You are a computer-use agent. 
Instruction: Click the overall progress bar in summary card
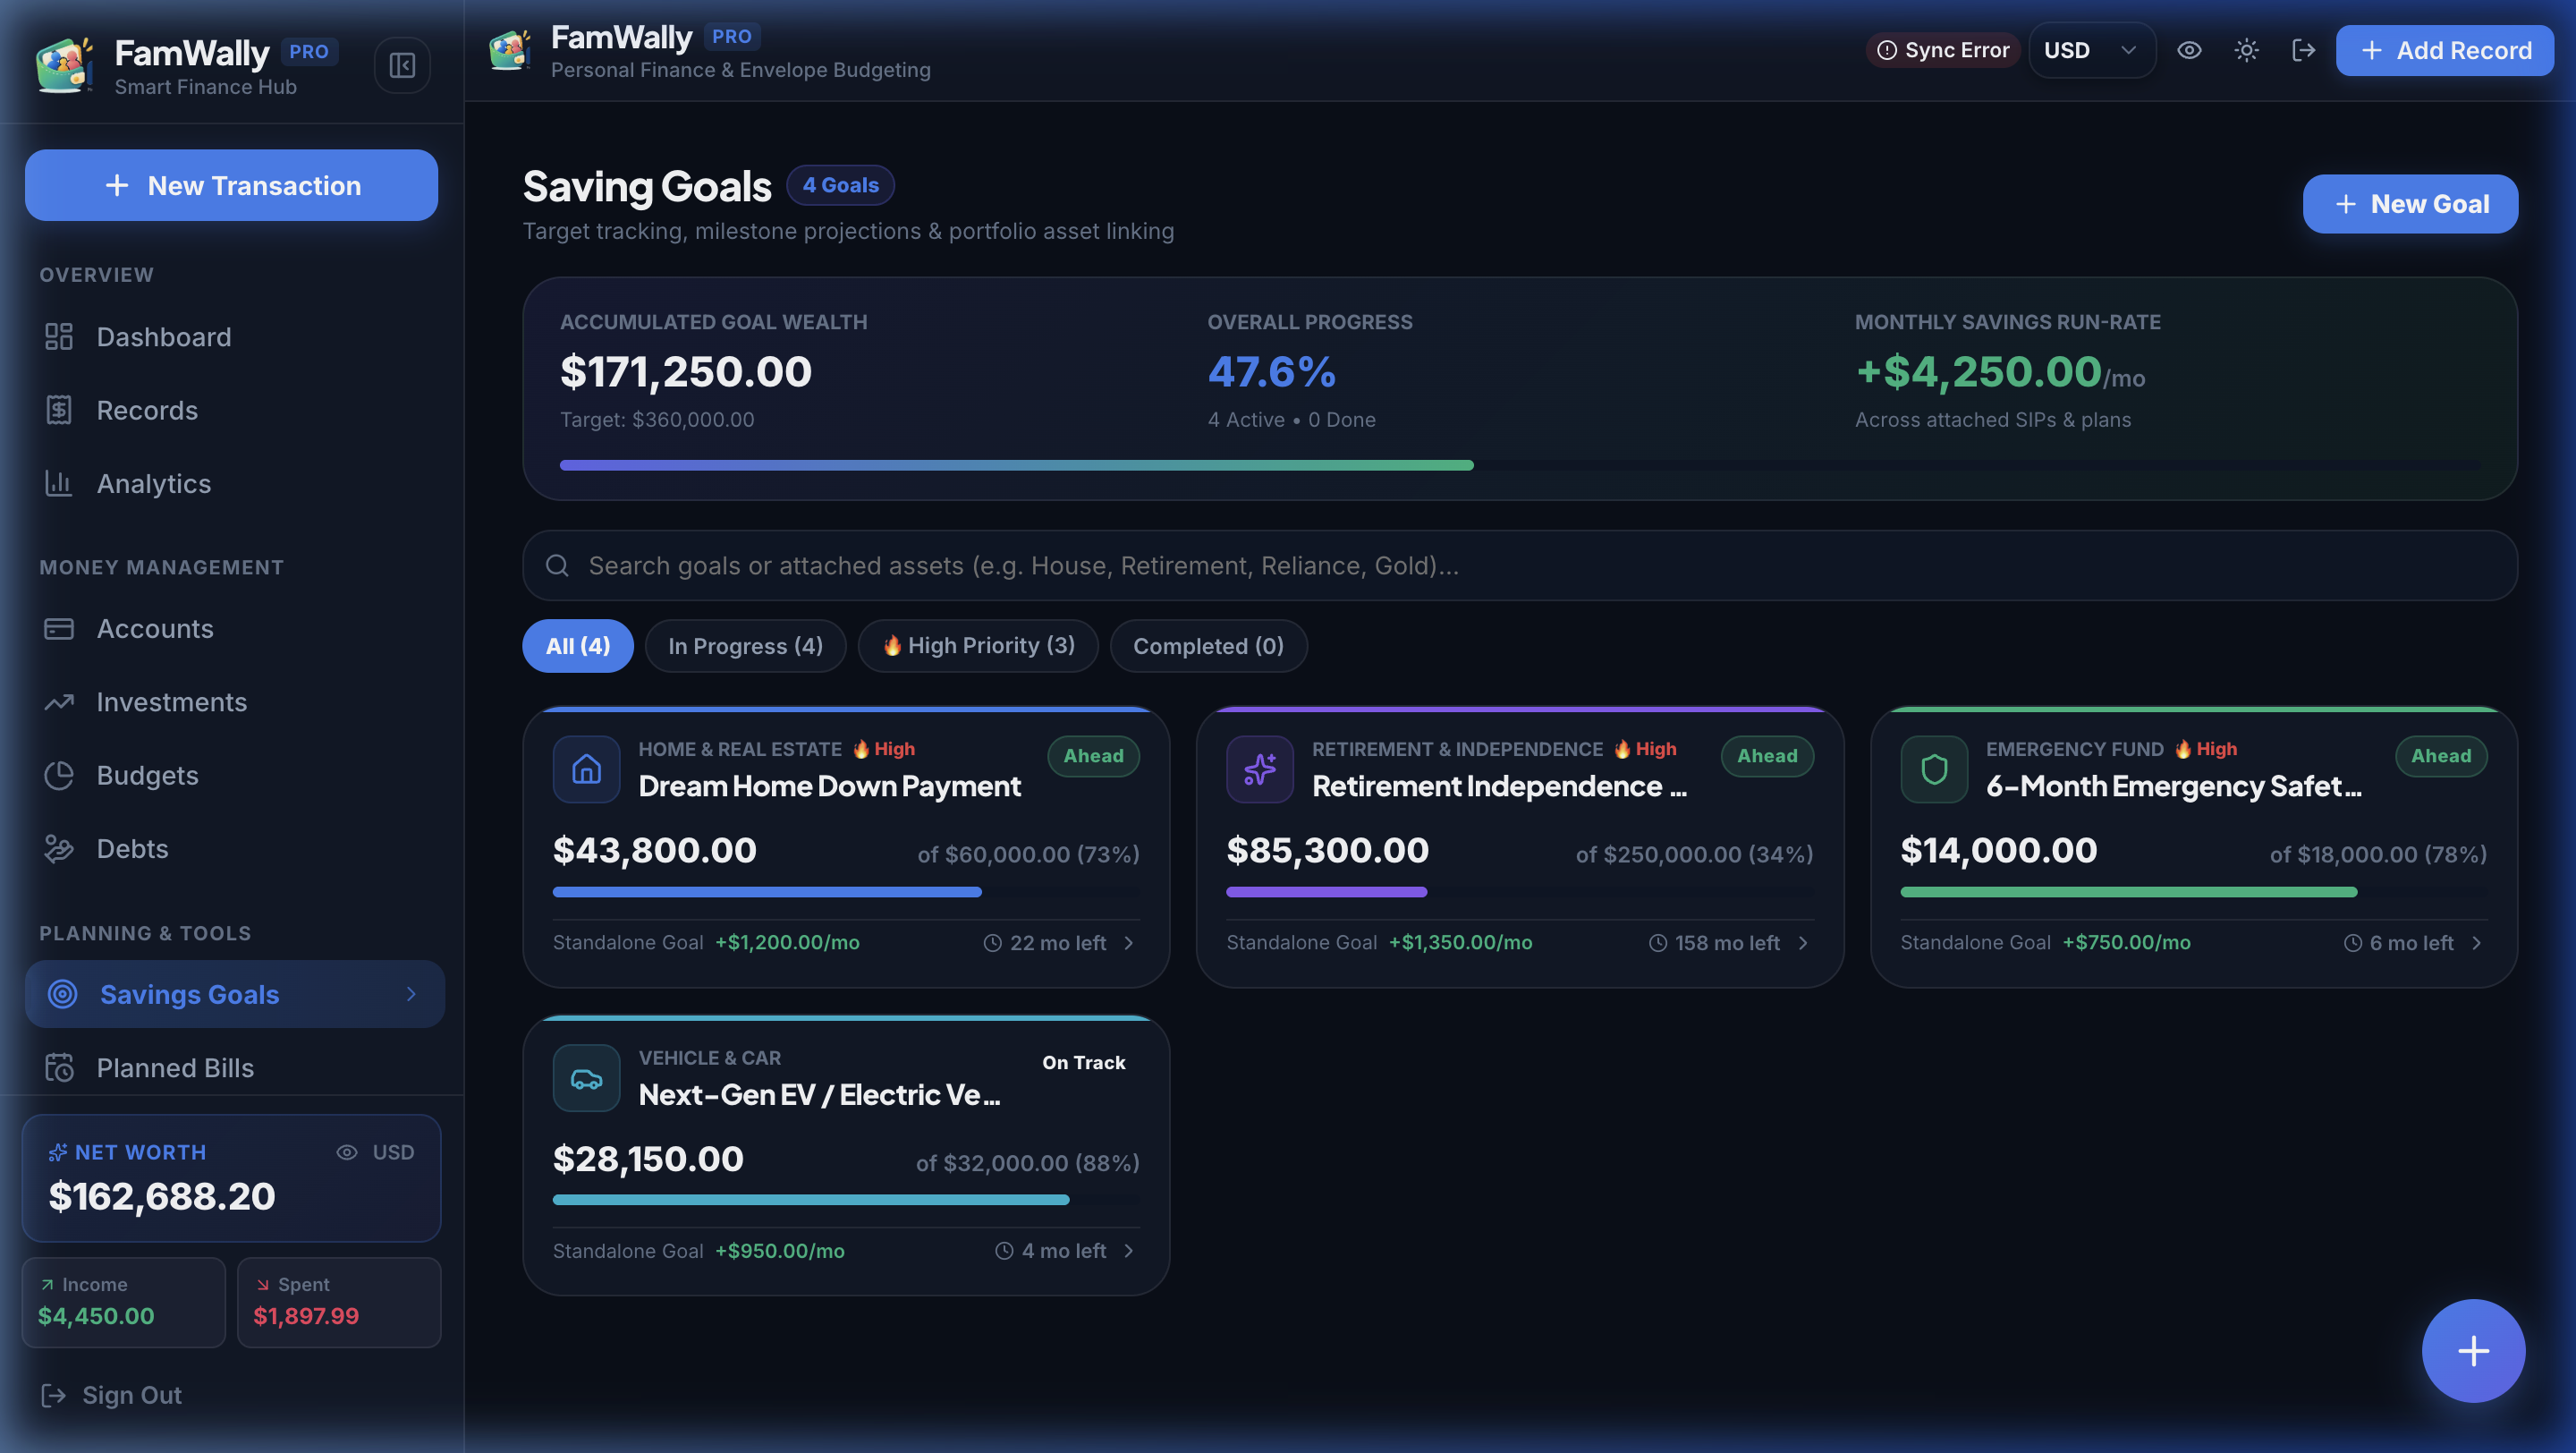1519,465
